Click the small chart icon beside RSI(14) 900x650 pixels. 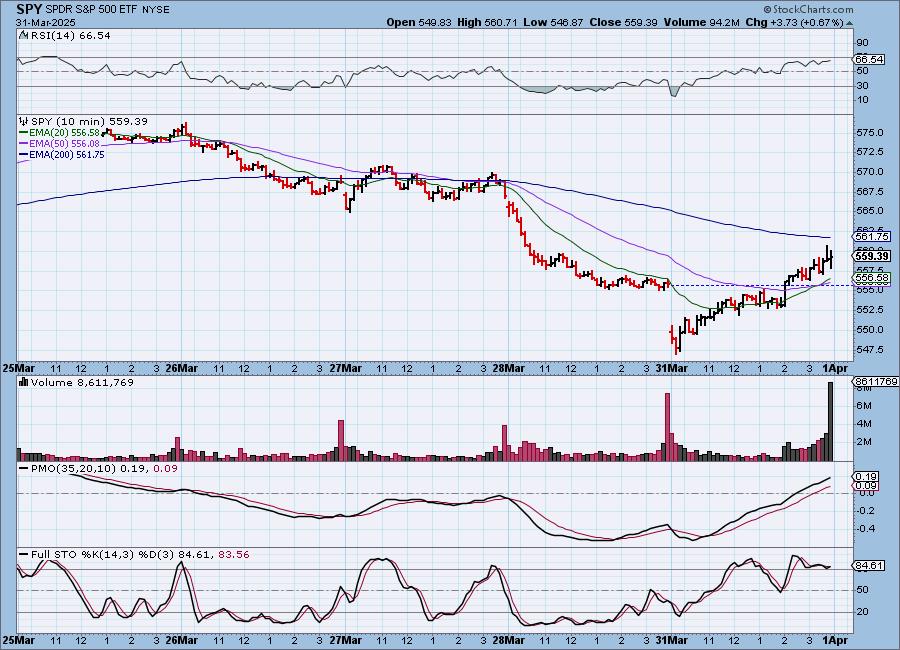click(x=24, y=35)
